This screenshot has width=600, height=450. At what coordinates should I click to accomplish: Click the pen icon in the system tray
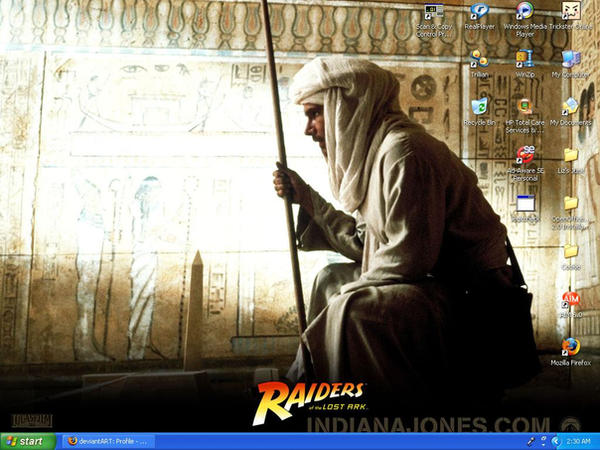coord(531,442)
